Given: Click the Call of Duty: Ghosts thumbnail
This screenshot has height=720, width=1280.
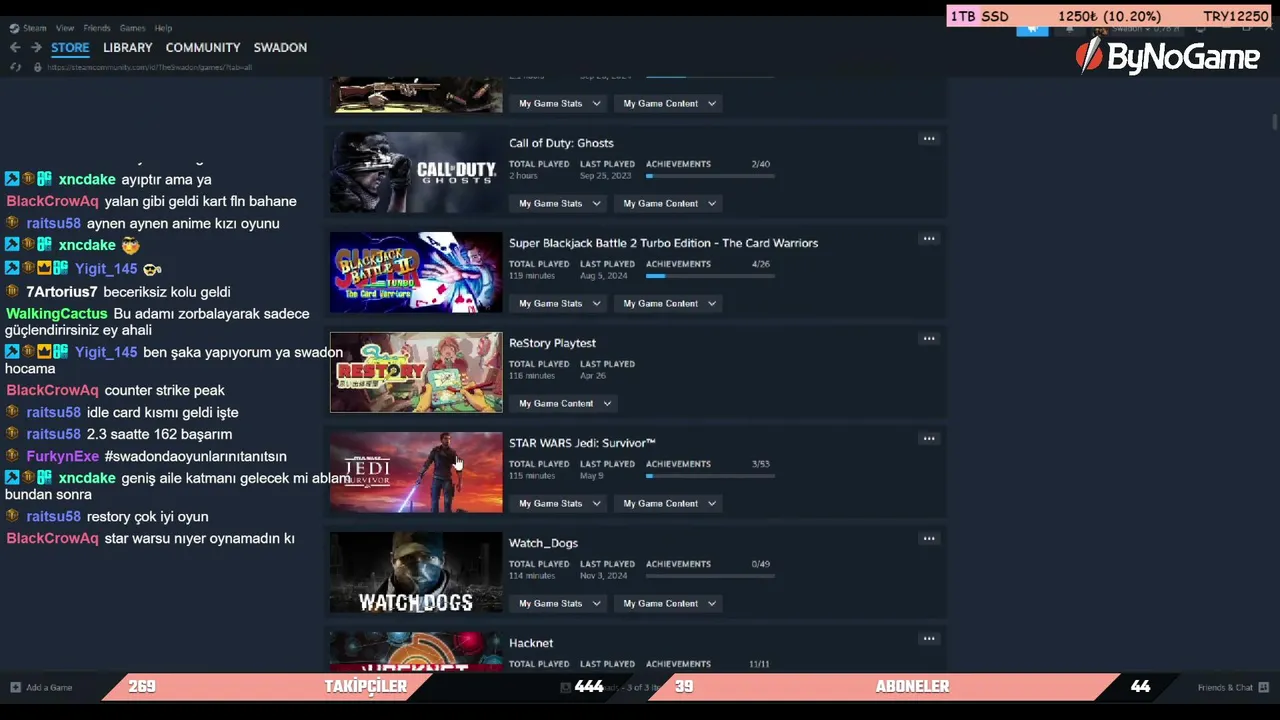Looking at the screenshot, I should point(416,172).
